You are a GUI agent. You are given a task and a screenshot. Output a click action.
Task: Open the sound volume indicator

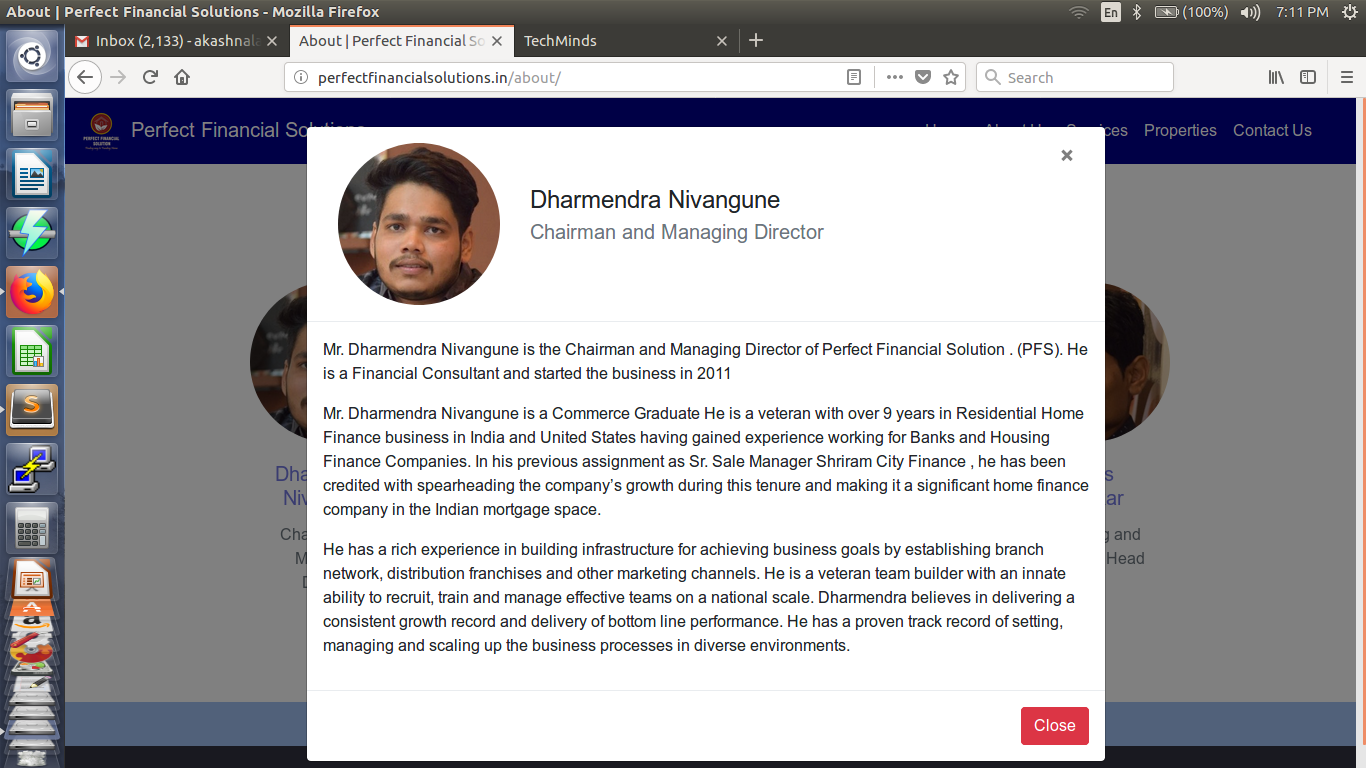pyautogui.click(x=1250, y=12)
